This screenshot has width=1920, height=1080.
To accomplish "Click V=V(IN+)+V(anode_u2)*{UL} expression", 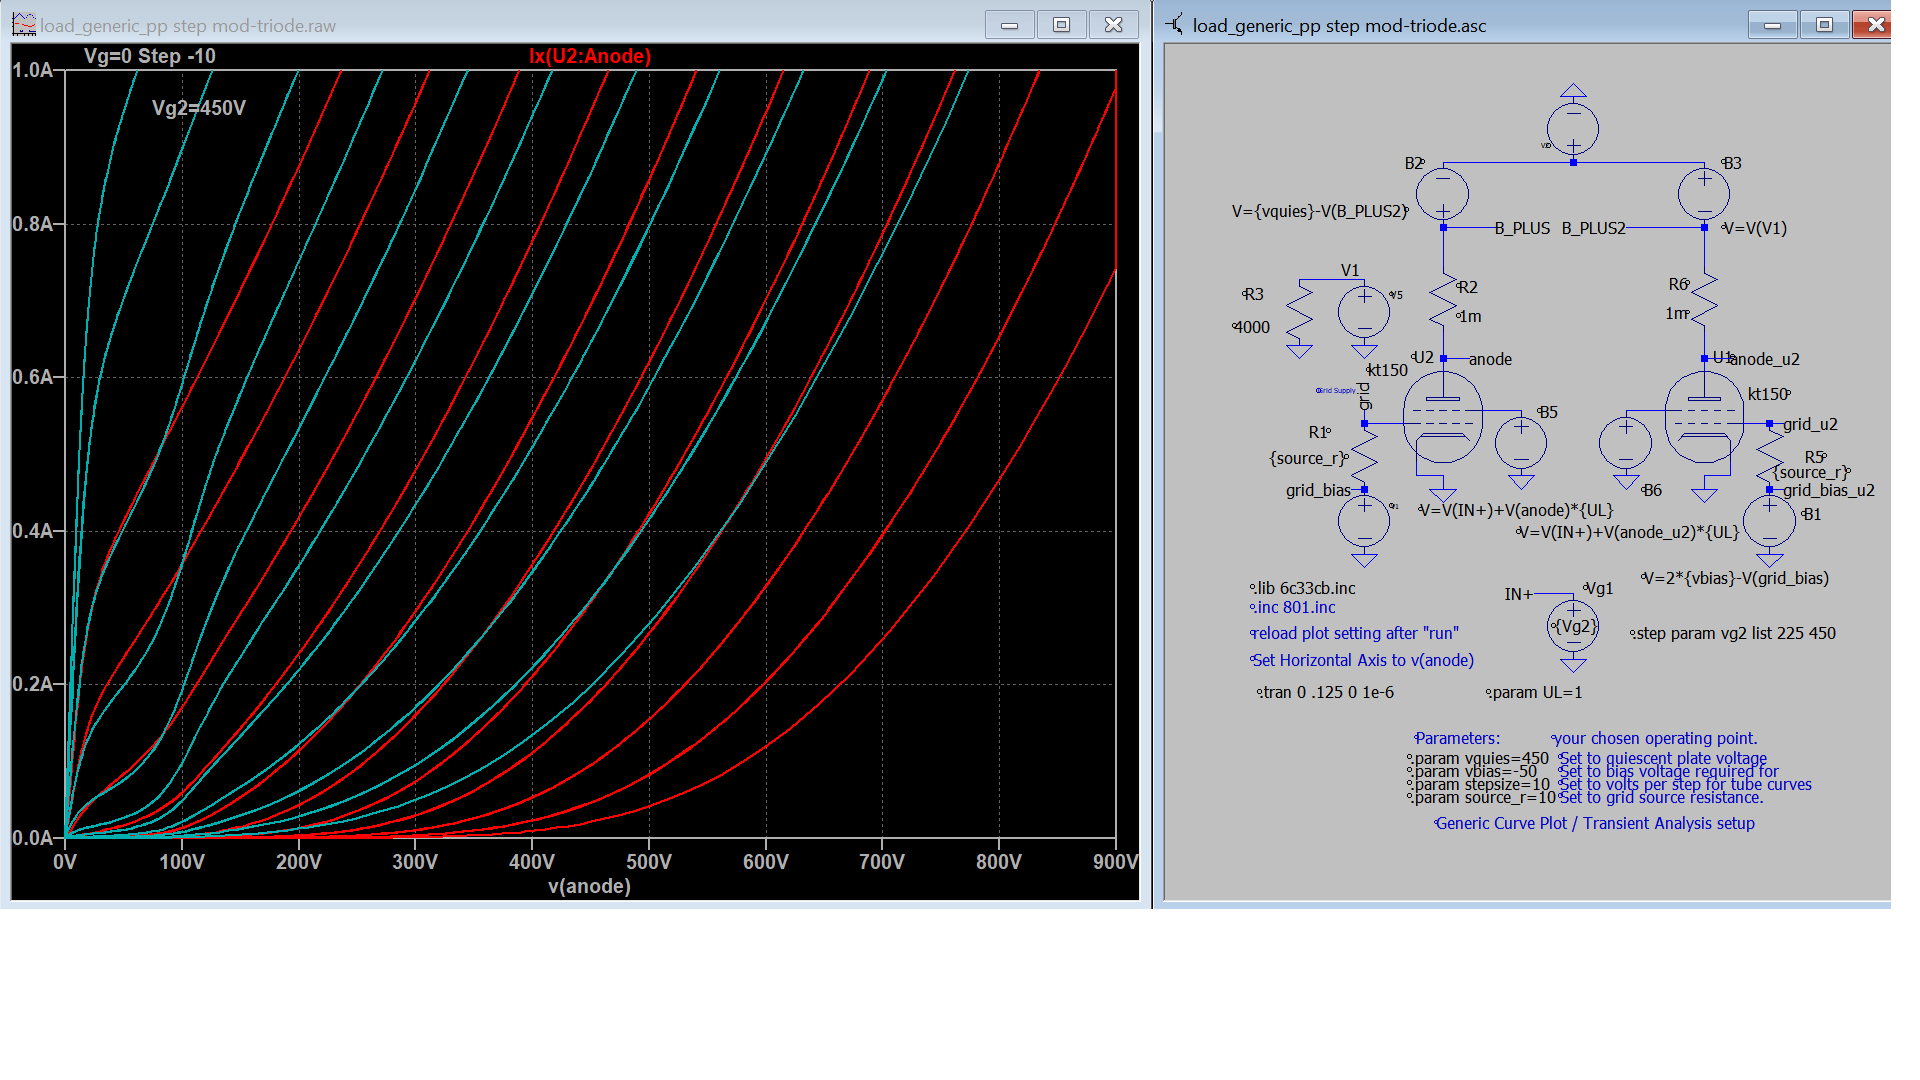I will coord(1628,532).
